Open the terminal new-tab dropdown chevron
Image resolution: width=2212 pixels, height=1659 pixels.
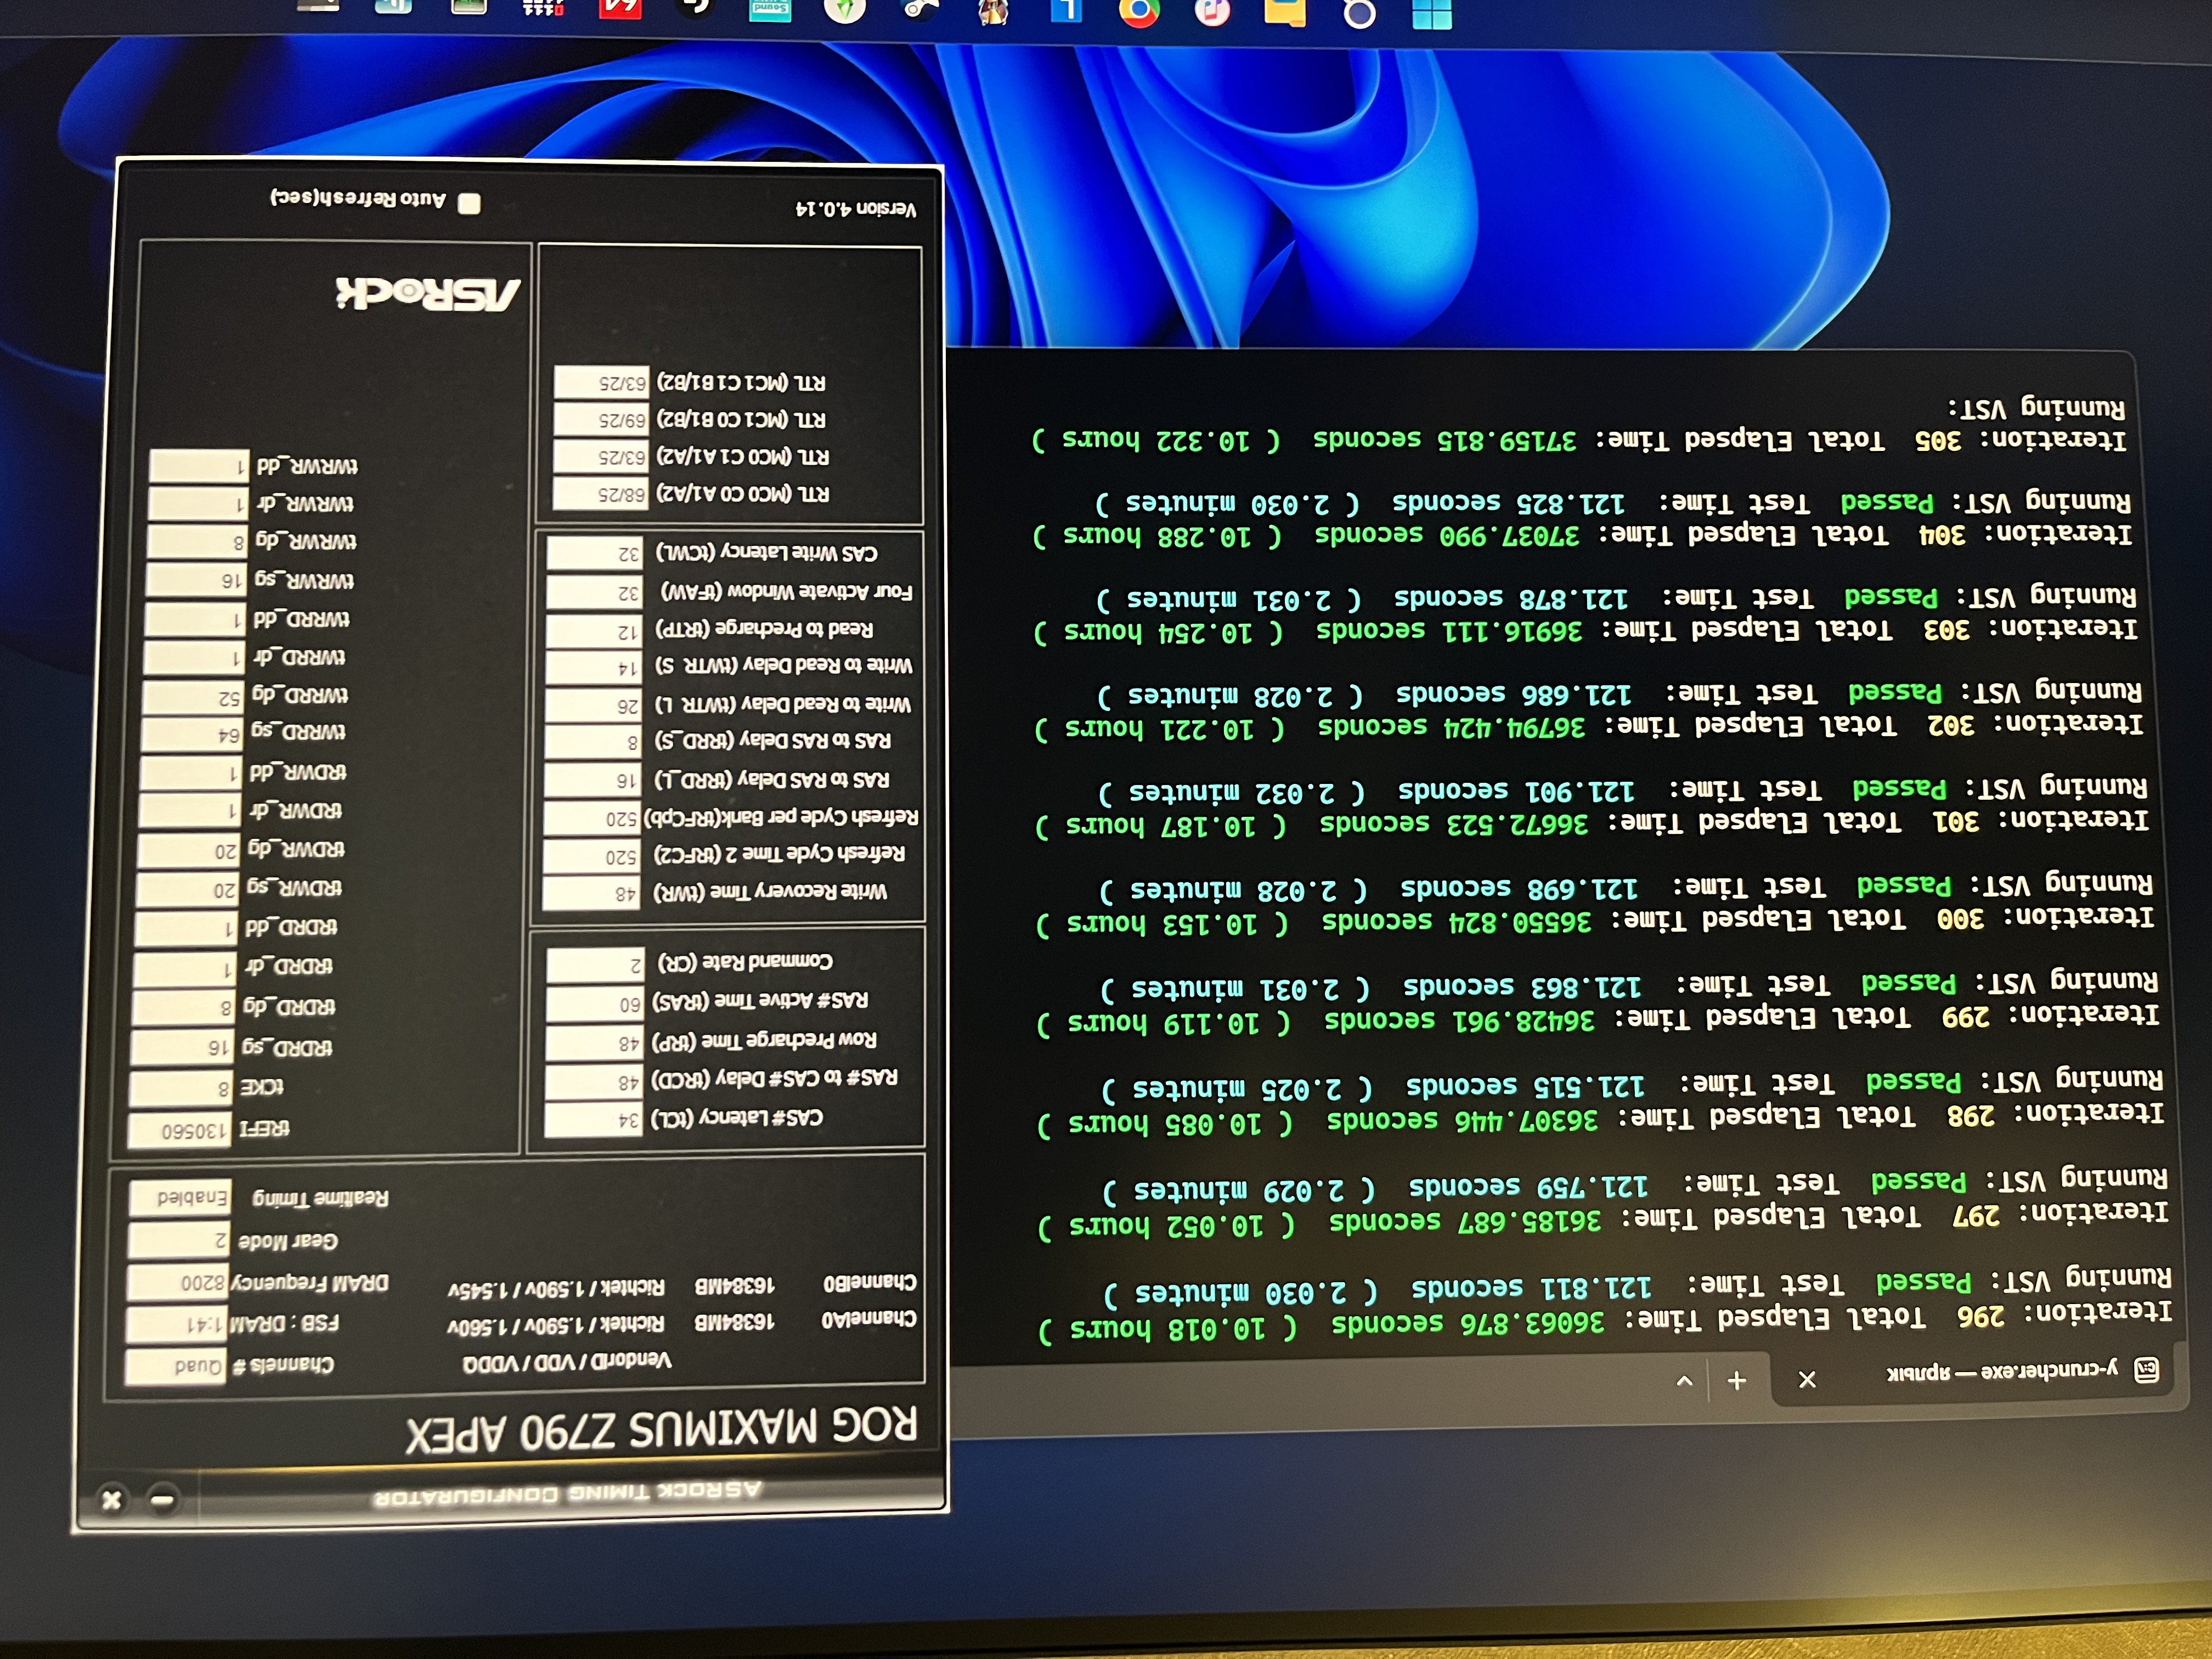tap(1684, 1380)
